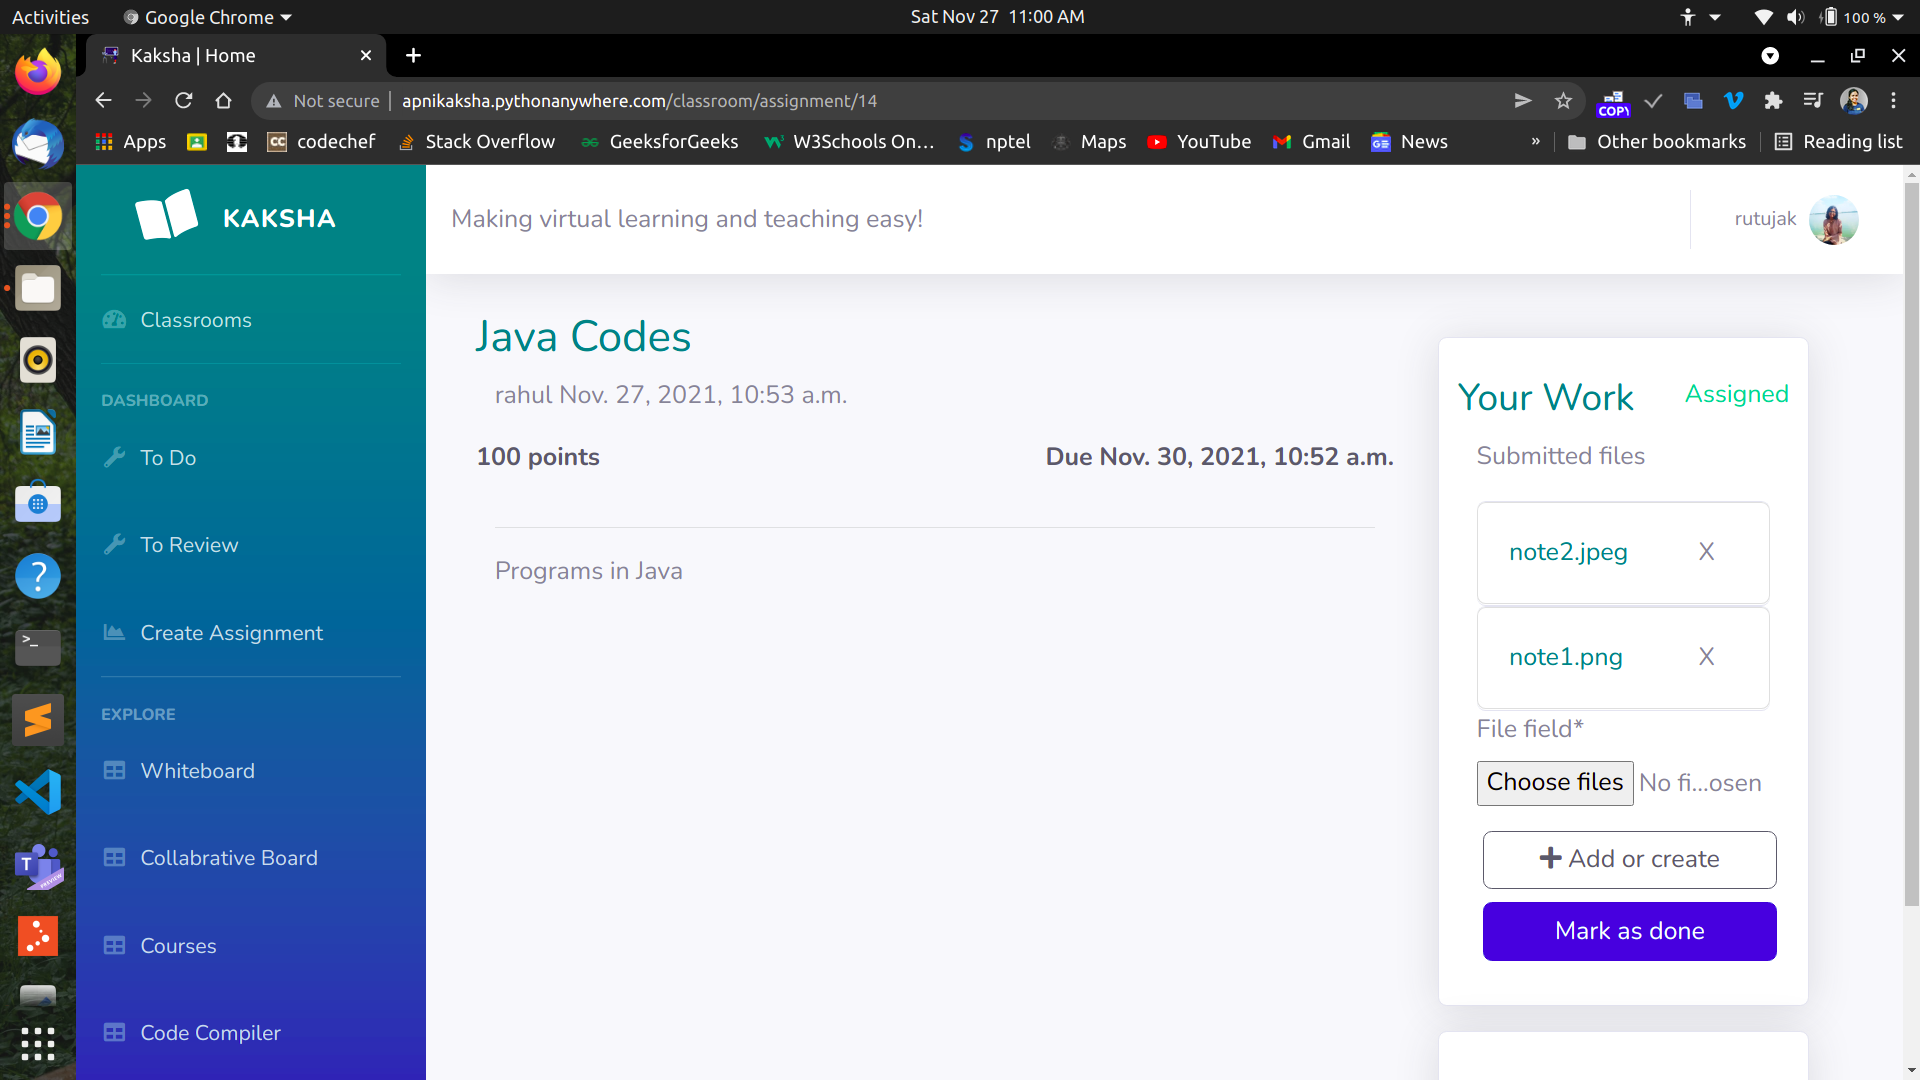1920x1080 pixels.
Task: Launch Visual Studio Code from dock
Action: (38, 792)
